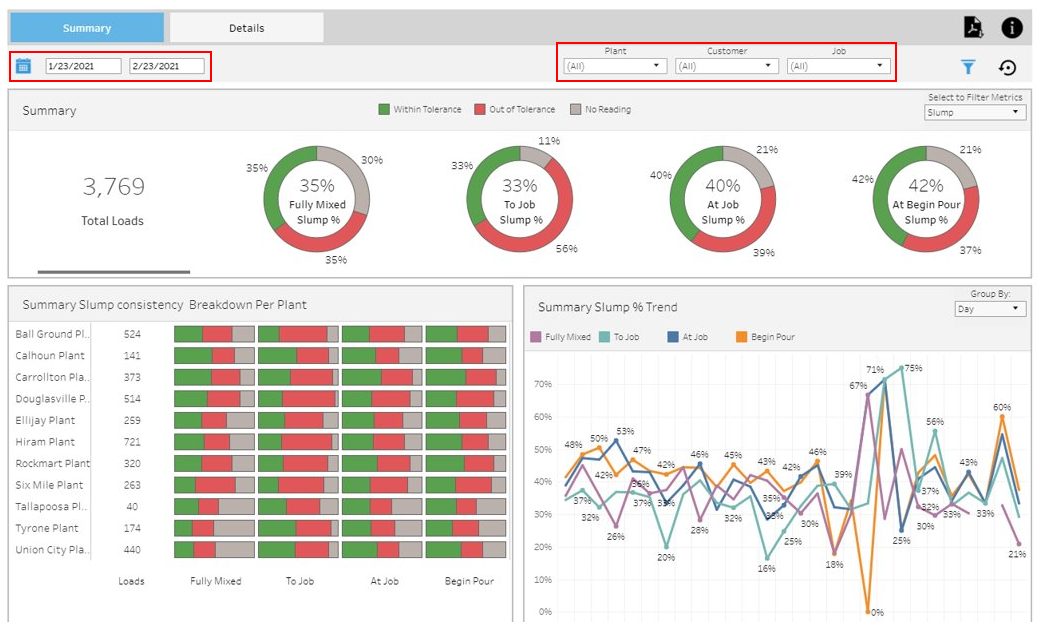Click the end date field 2/23/2021
This screenshot has height=644, width=1057.
[166, 66]
